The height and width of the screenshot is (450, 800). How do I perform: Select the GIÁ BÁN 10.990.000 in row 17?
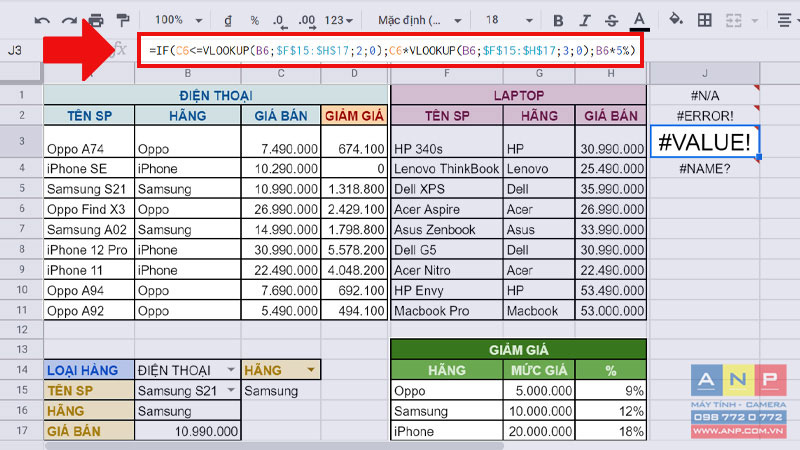pyautogui.click(x=188, y=431)
